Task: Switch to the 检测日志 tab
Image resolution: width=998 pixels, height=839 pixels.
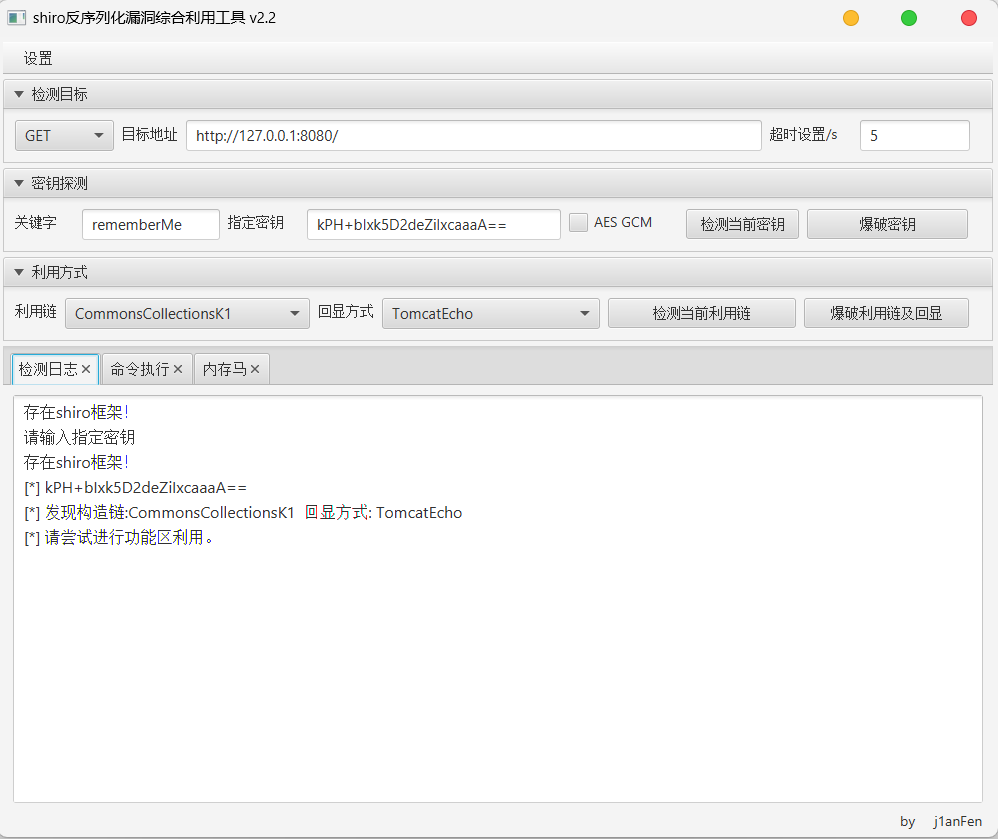Action: [48, 369]
